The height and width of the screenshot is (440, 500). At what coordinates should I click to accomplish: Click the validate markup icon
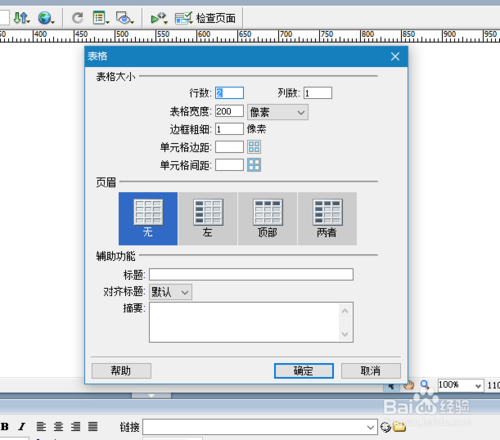click(x=159, y=18)
